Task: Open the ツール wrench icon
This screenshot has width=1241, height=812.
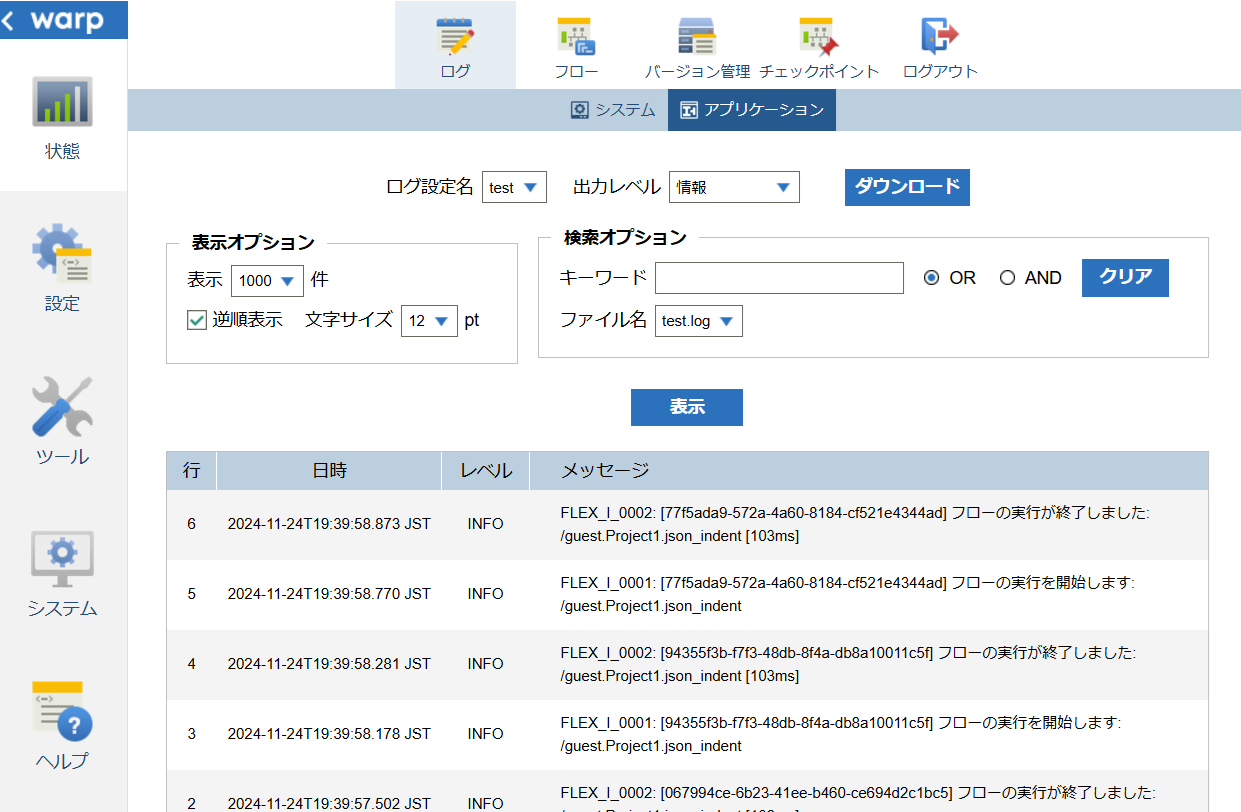Action: pyautogui.click(x=62, y=406)
